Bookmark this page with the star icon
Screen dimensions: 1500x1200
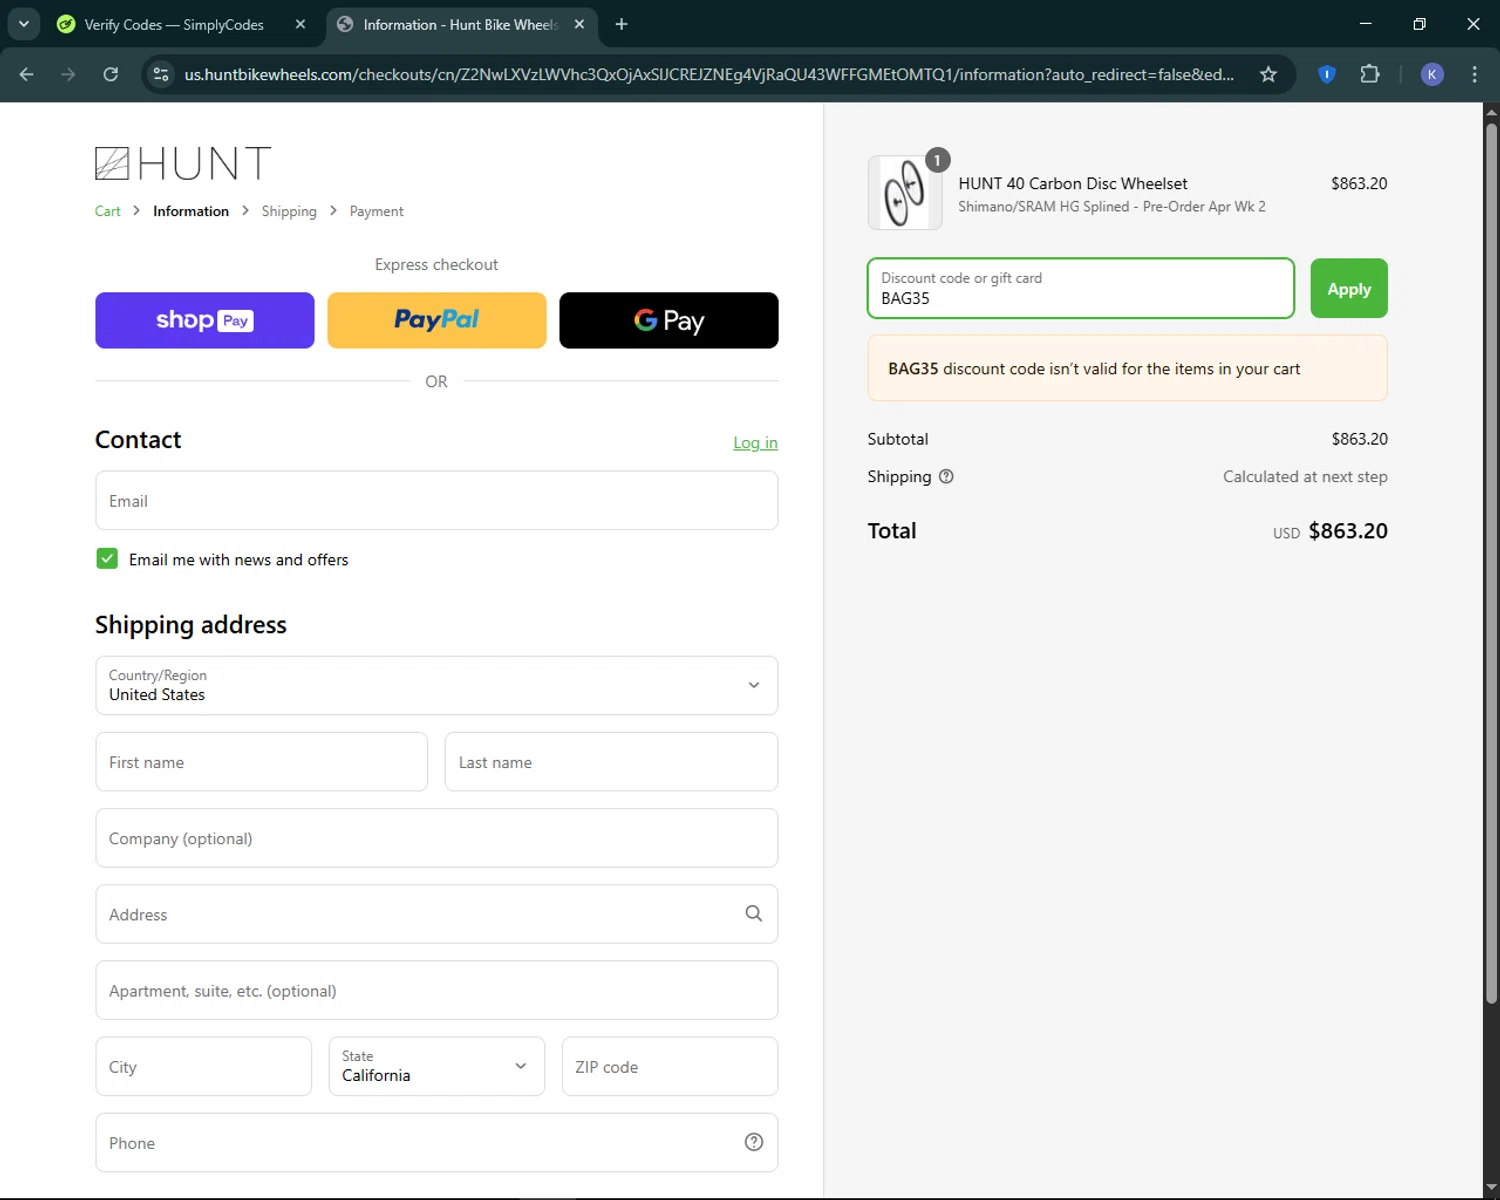(x=1268, y=74)
